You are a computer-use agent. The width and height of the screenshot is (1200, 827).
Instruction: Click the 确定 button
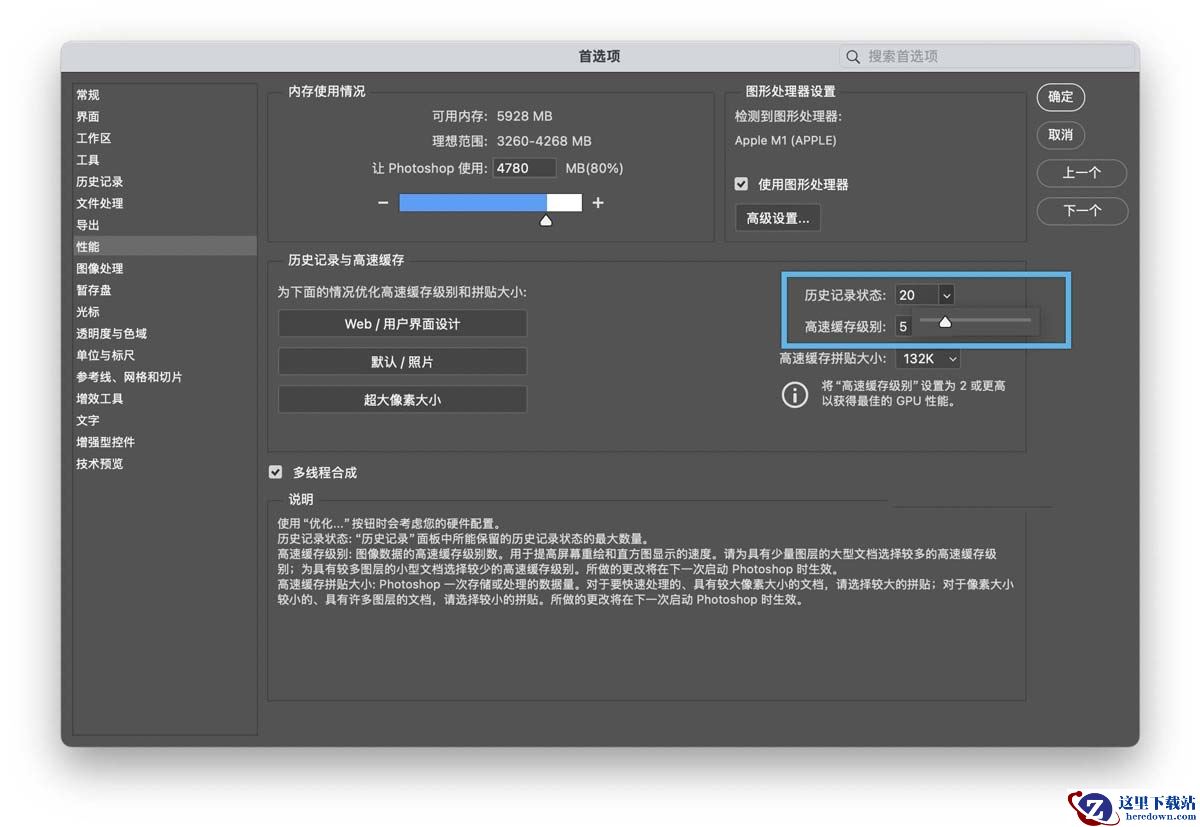[1061, 97]
